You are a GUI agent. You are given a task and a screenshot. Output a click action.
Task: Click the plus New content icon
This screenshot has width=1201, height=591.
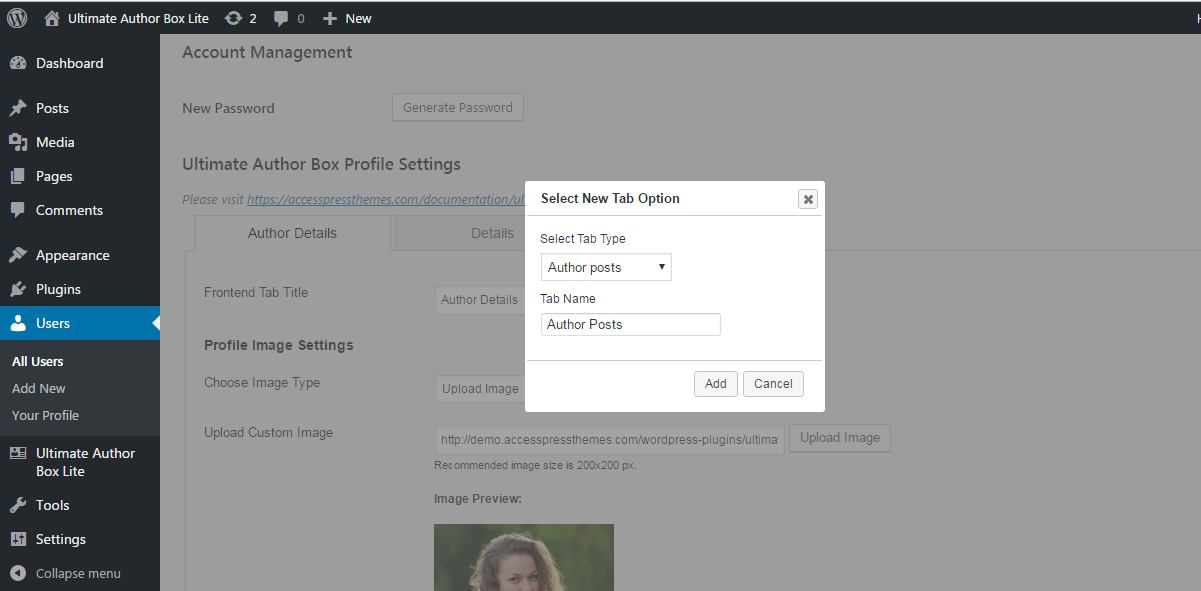click(x=330, y=18)
